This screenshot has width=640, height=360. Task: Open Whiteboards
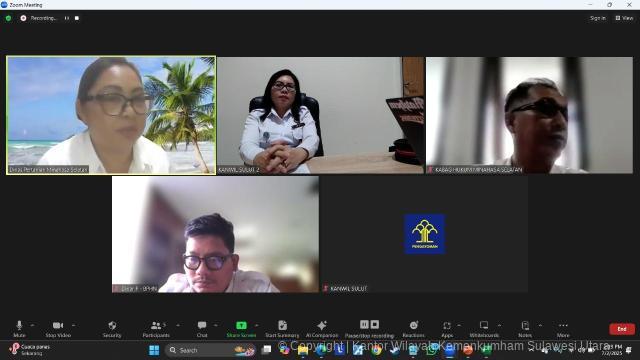[x=484, y=329]
